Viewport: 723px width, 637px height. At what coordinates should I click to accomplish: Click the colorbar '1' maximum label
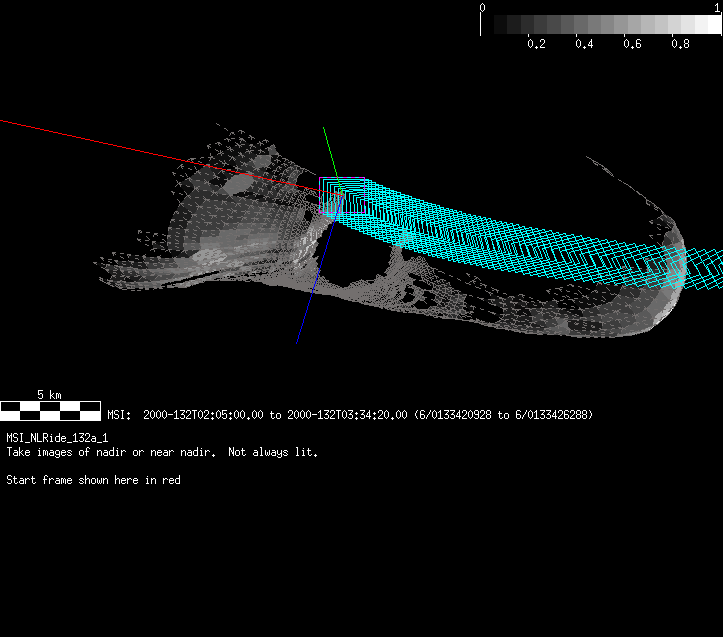tap(717, 7)
